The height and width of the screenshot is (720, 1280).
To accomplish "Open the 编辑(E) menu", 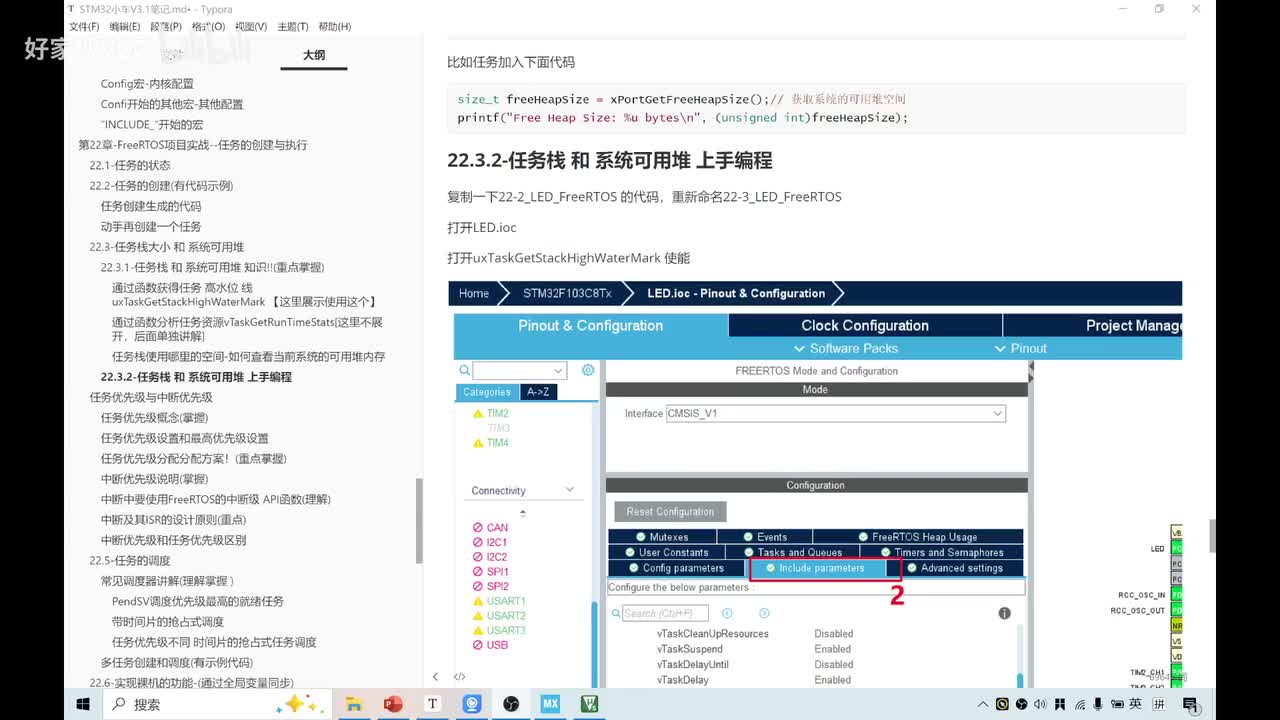I will (x=125, y=27).
